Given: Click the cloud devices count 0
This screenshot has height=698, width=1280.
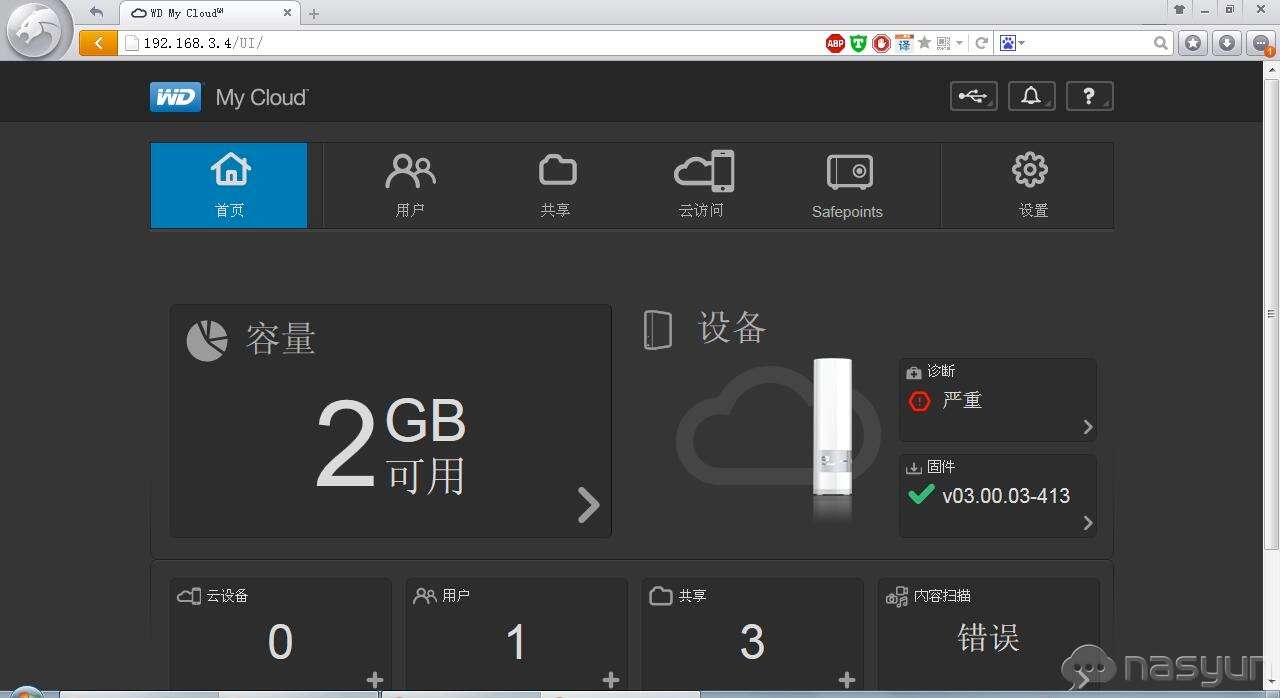Looking at the screenshot, I should tap(280, 642).
